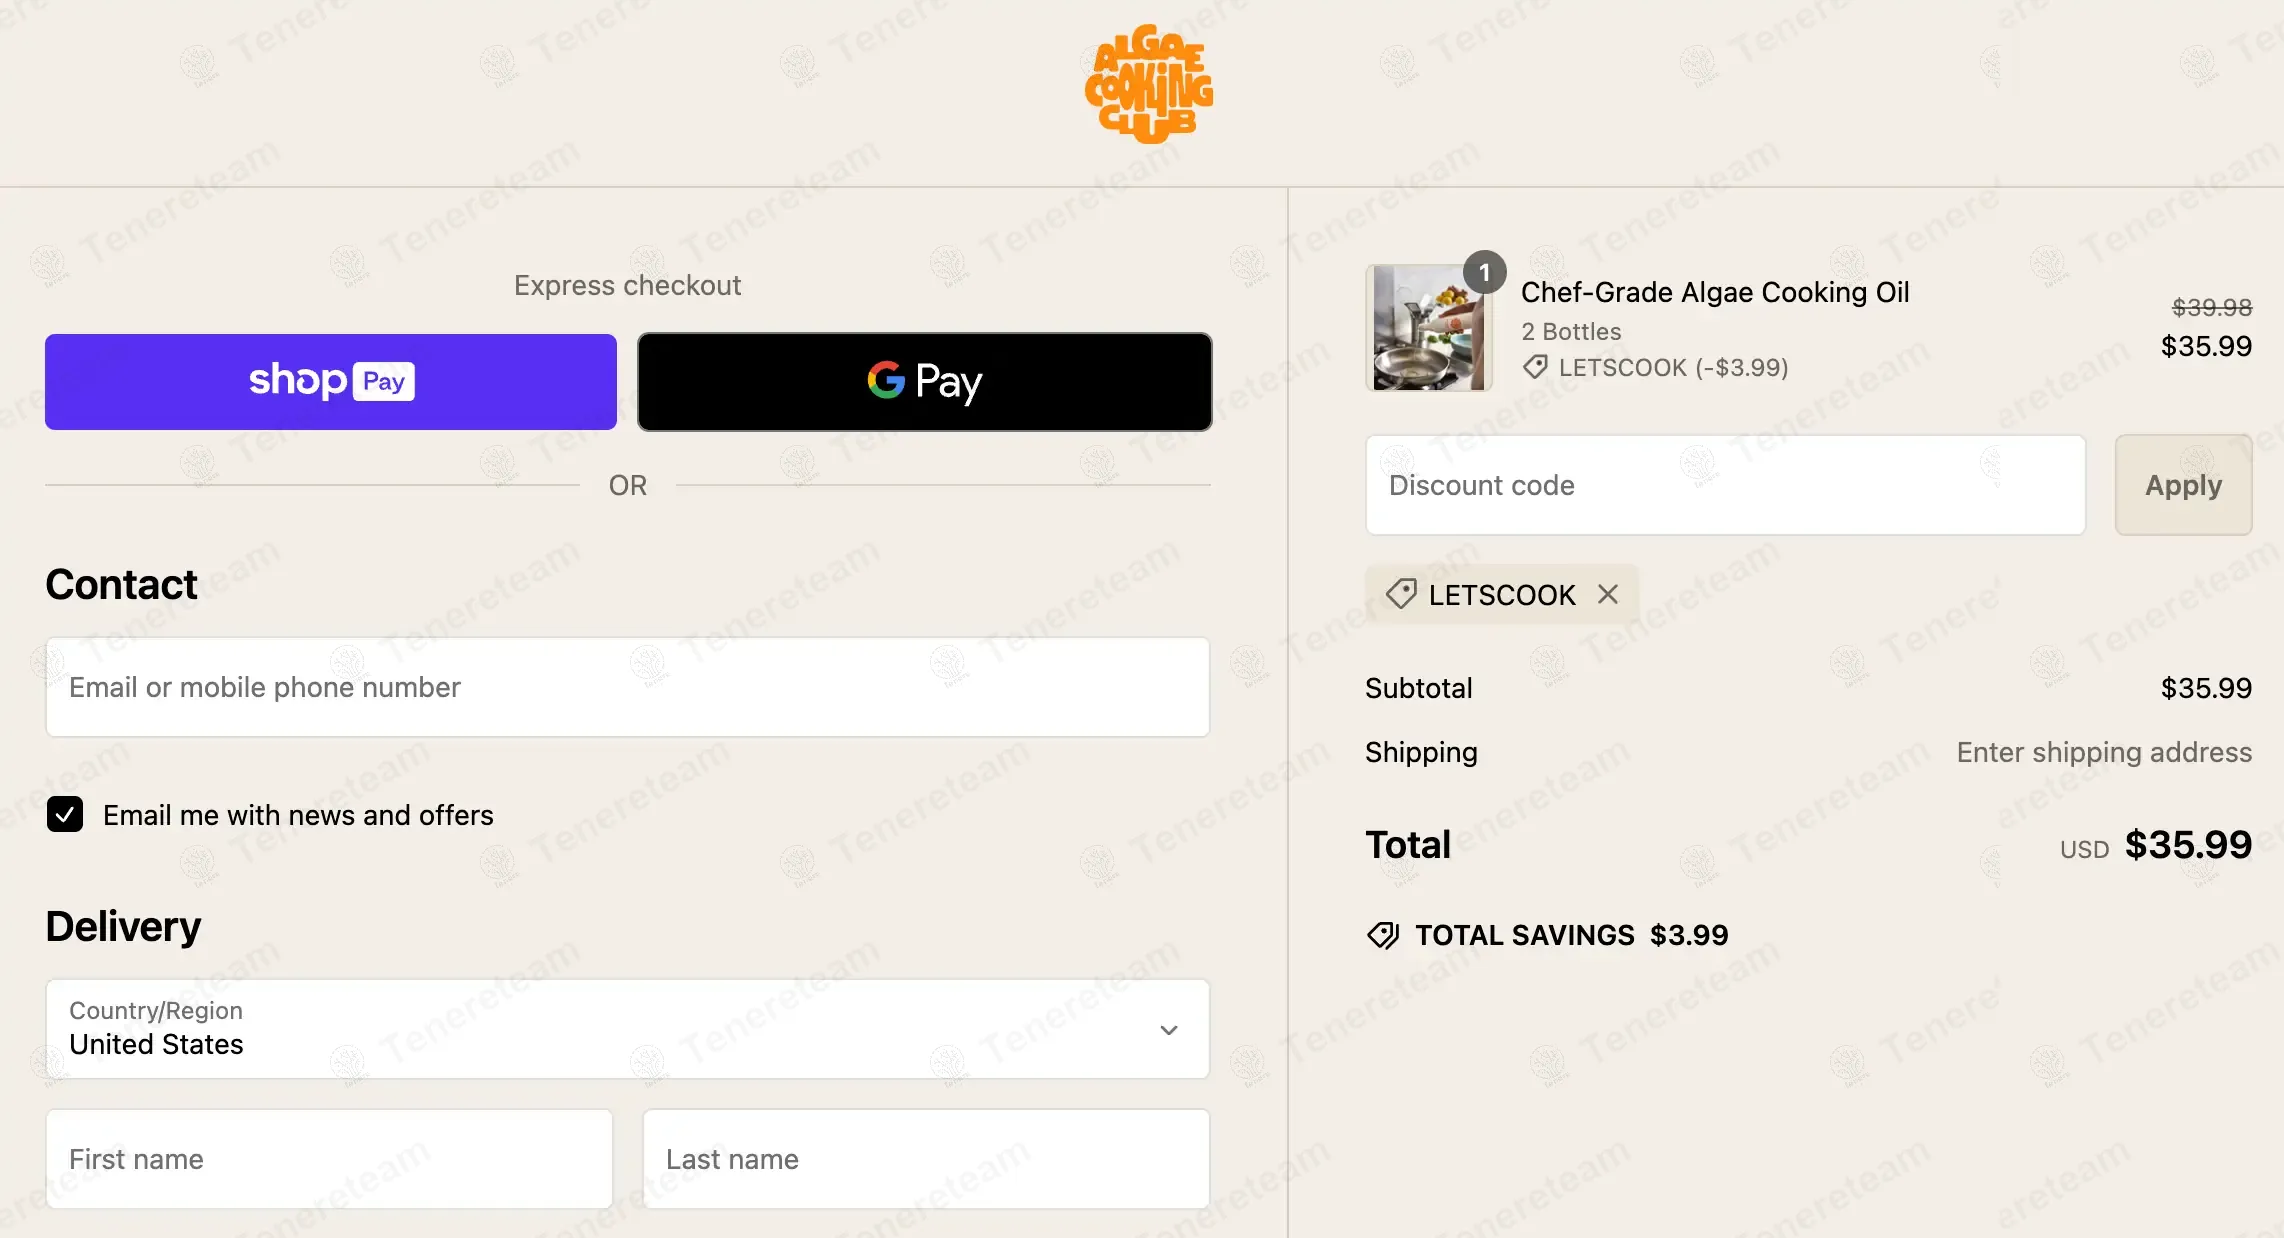Pay with Google Pay button
The height and width of the screenshot is (1238, 2284).
tap(925, 382)
